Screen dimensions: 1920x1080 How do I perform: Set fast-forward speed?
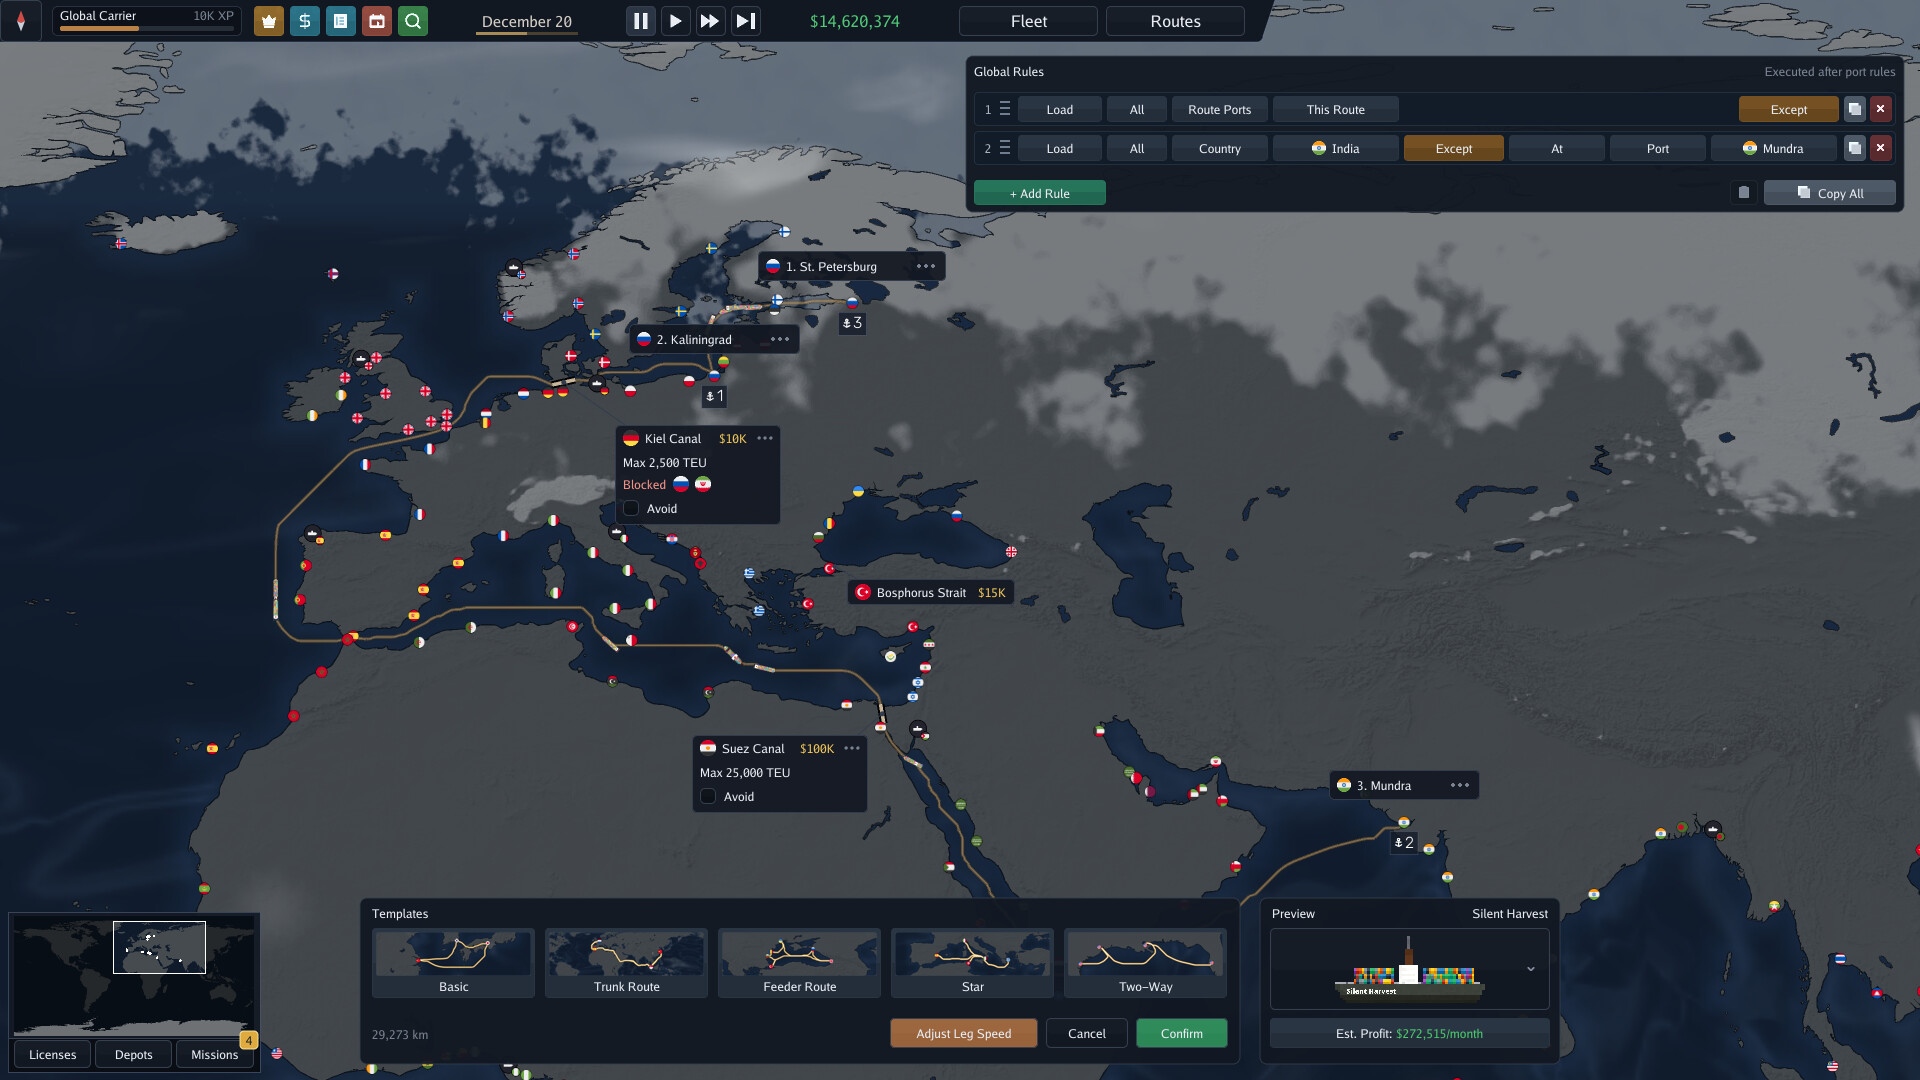tap(710, 21)
